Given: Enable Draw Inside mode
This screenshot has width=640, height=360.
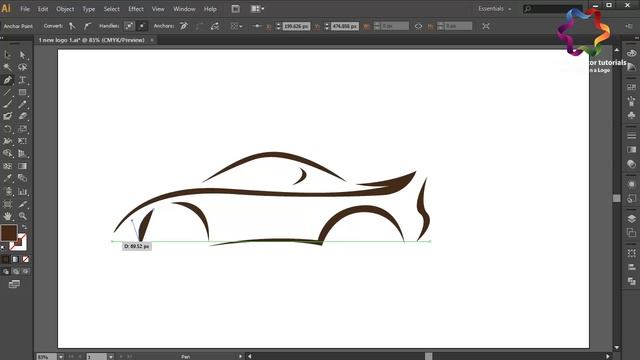Looking at the screenshot, I should click(x=26, y=271).
